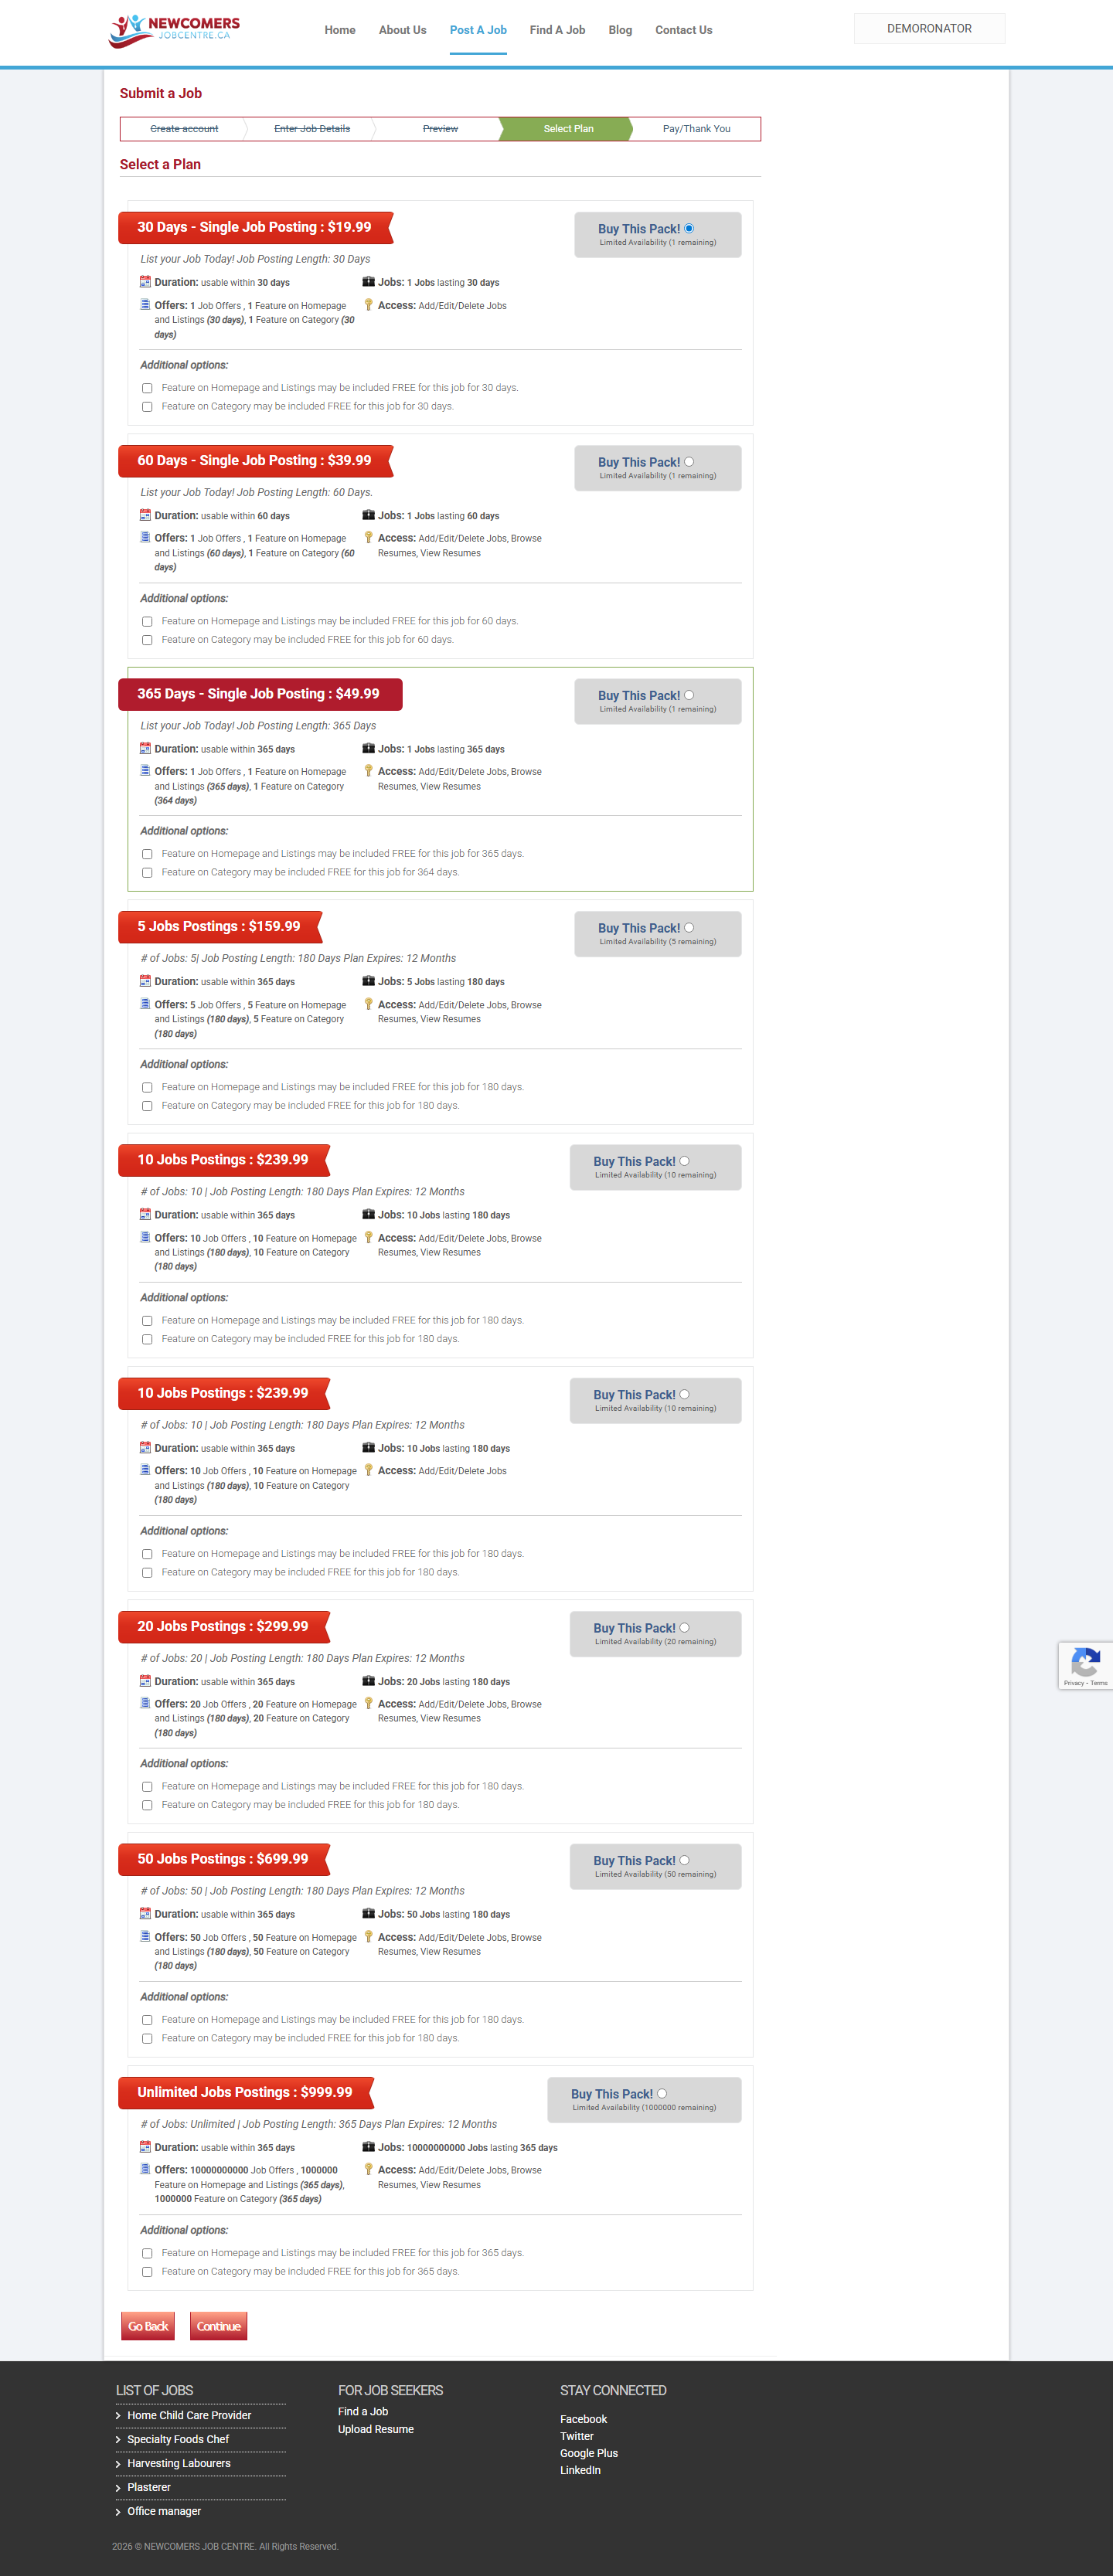Click the Go Back button
Image resolution: width=1113 pixels, height=2576 pixels.
pos(148,2326)
